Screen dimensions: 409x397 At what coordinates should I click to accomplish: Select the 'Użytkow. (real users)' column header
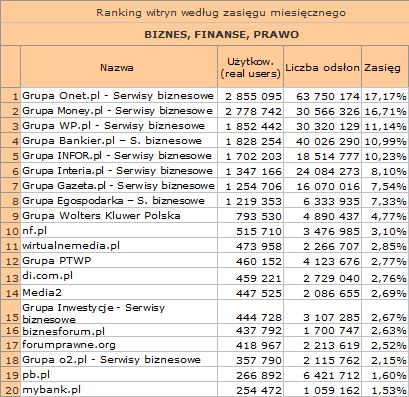pos(250,68)
